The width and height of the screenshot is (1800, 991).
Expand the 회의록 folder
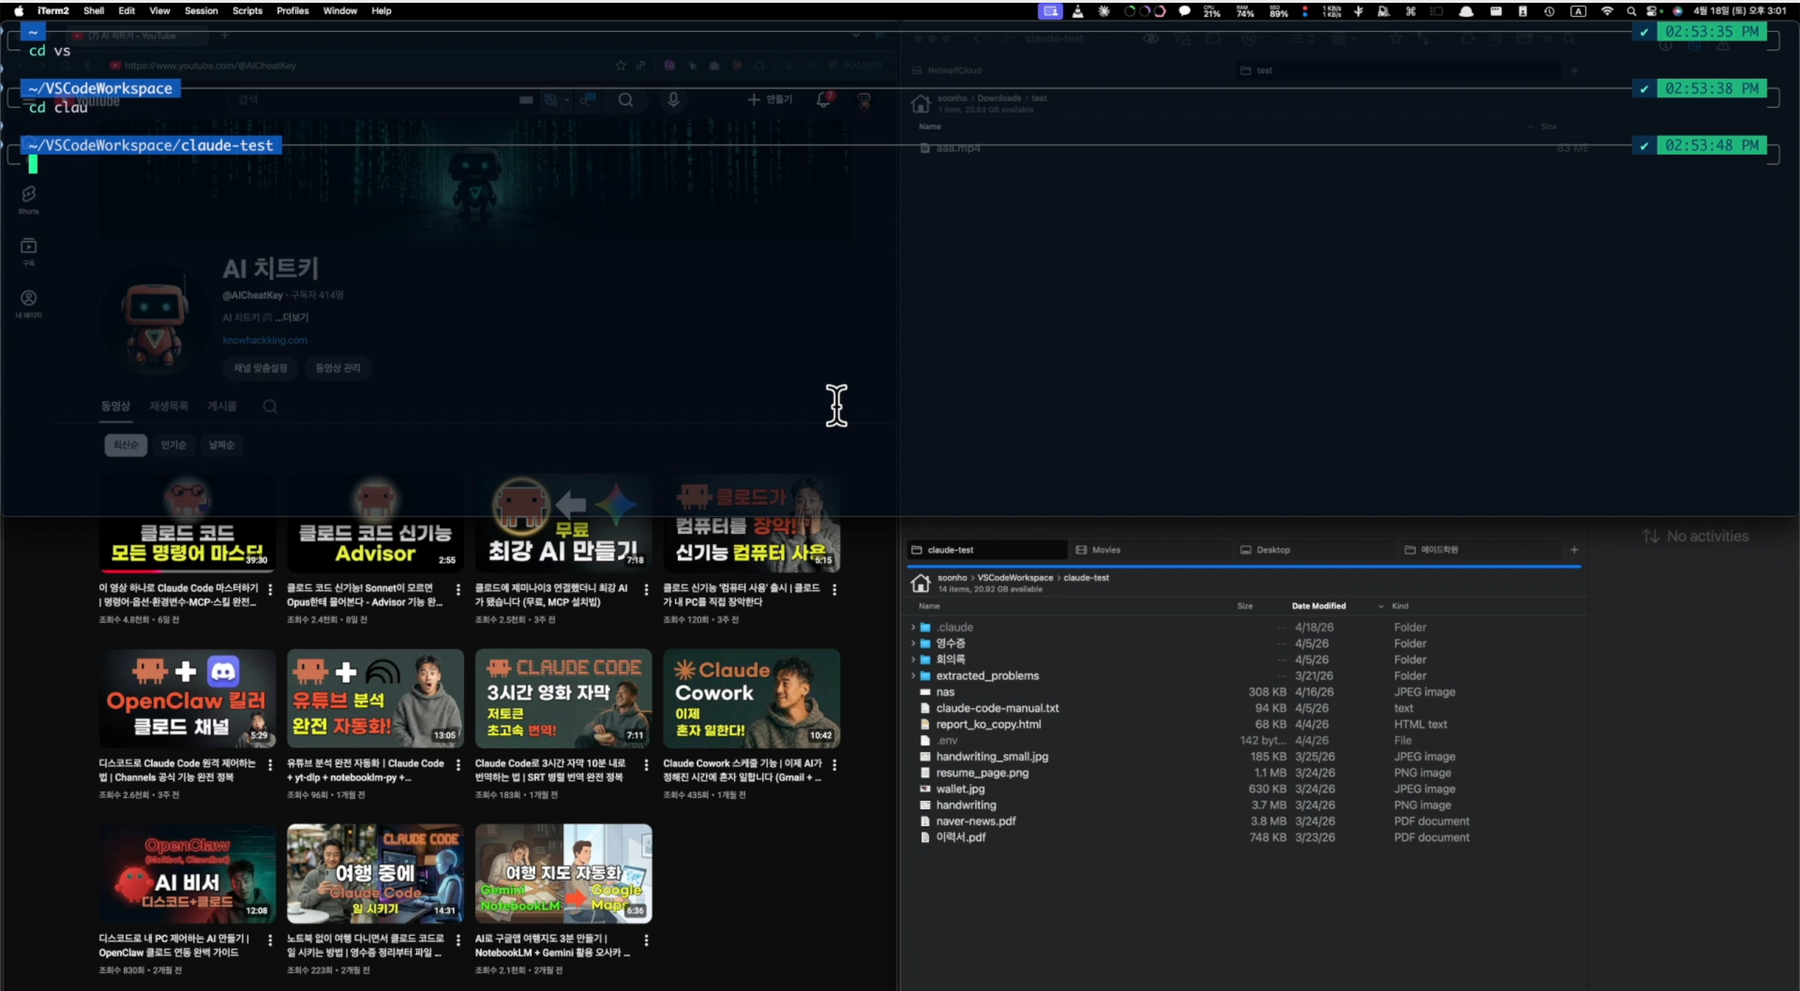tap(913, 660)
